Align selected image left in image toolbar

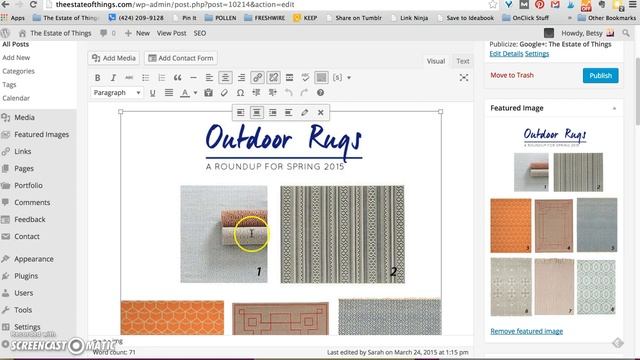point(240,113)
